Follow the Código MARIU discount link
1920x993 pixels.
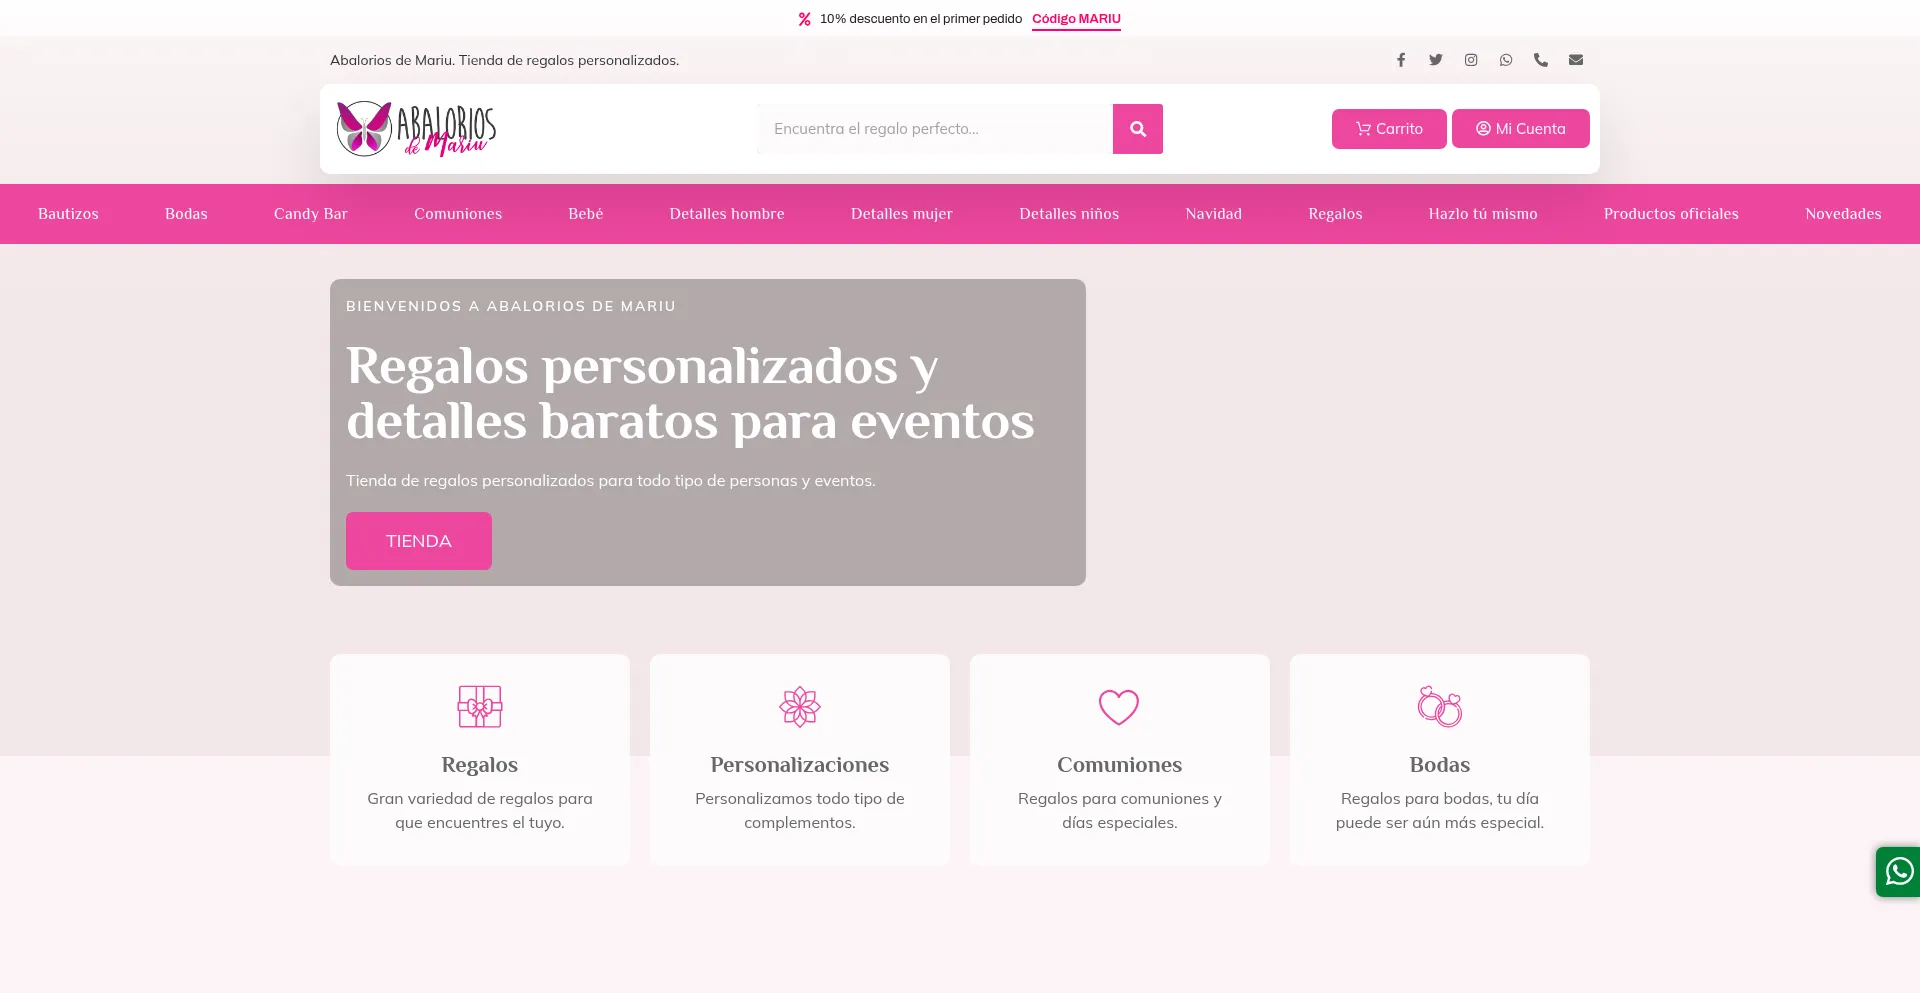[1076, 19]
